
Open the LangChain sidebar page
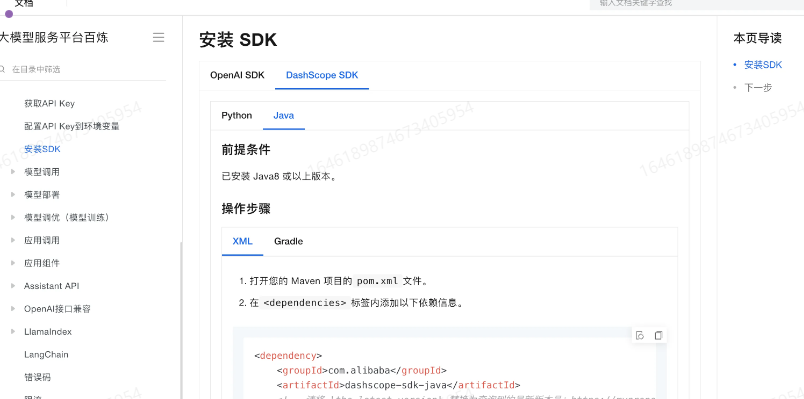[46, 354]
